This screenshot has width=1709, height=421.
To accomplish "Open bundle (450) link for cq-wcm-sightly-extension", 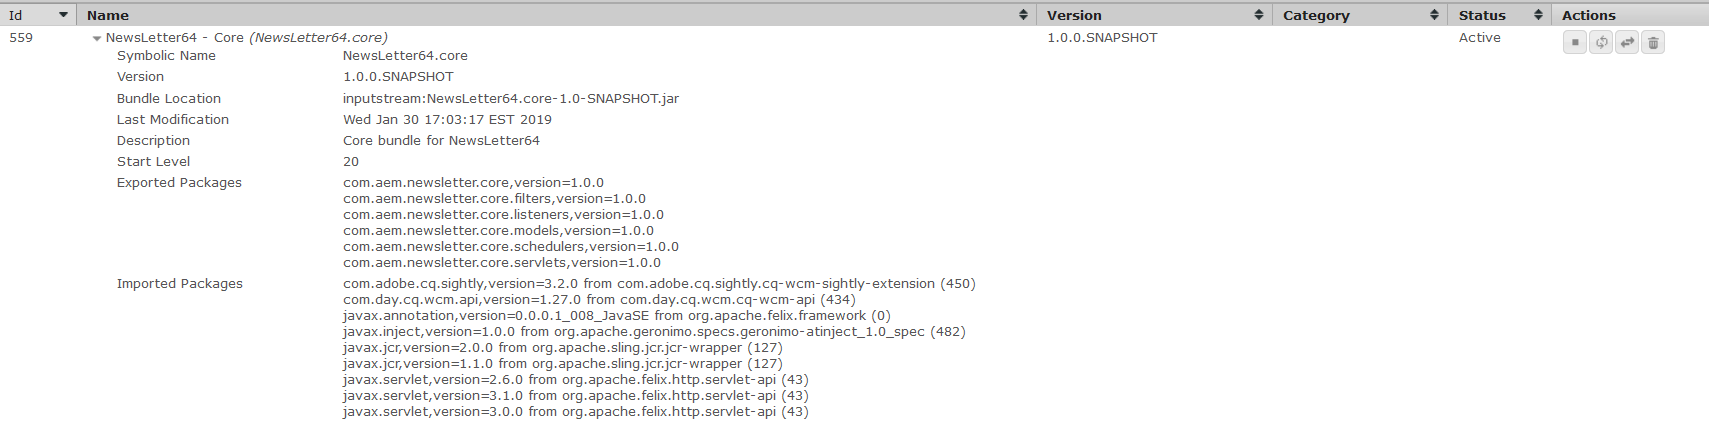I will point(958,284).
